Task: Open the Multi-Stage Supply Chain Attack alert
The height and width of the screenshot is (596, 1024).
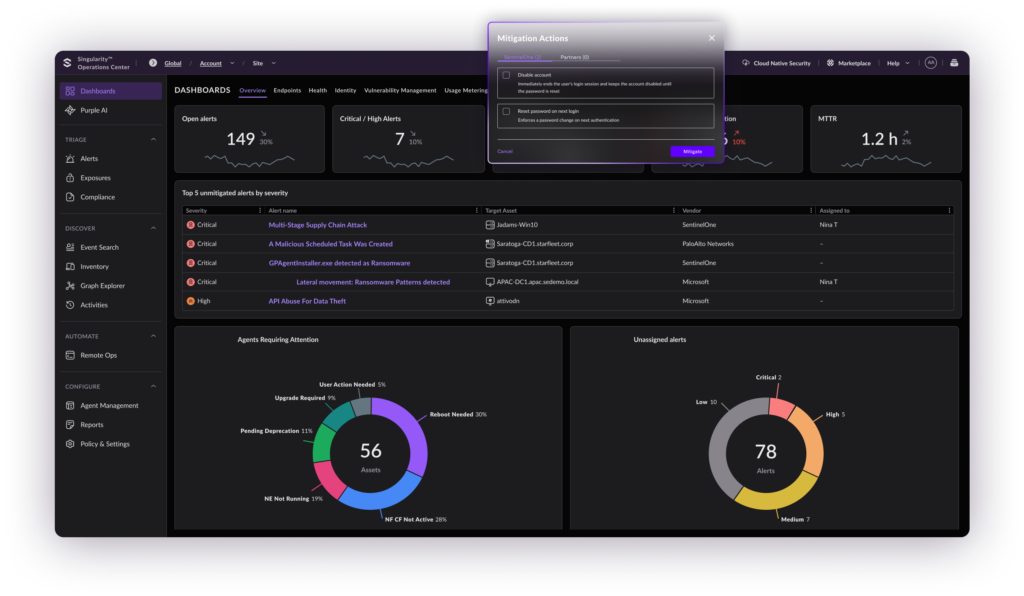Action: [x=318, y=225]
